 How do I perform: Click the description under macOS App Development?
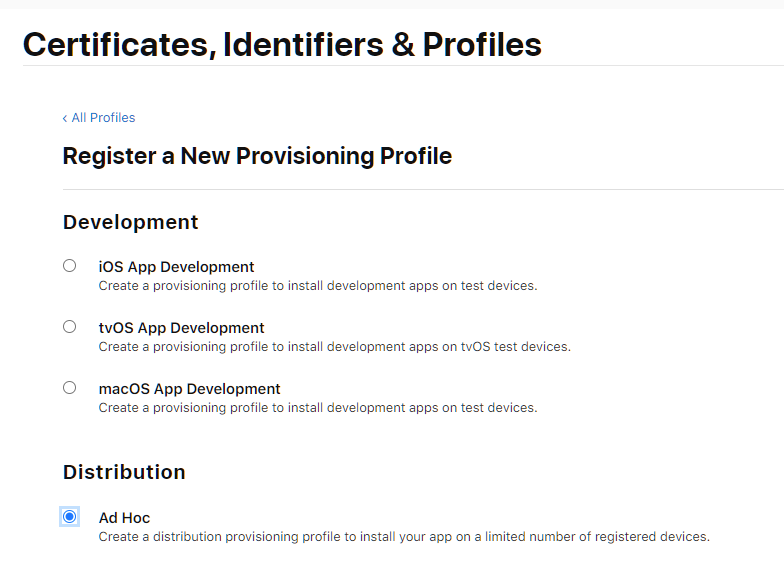pyautogui.click(x=317, y=408)
